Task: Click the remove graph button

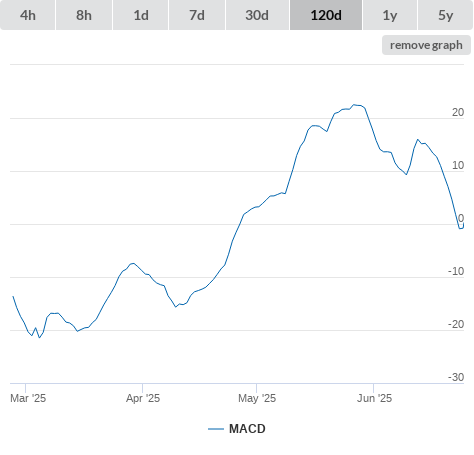Action: coord(426,45)
